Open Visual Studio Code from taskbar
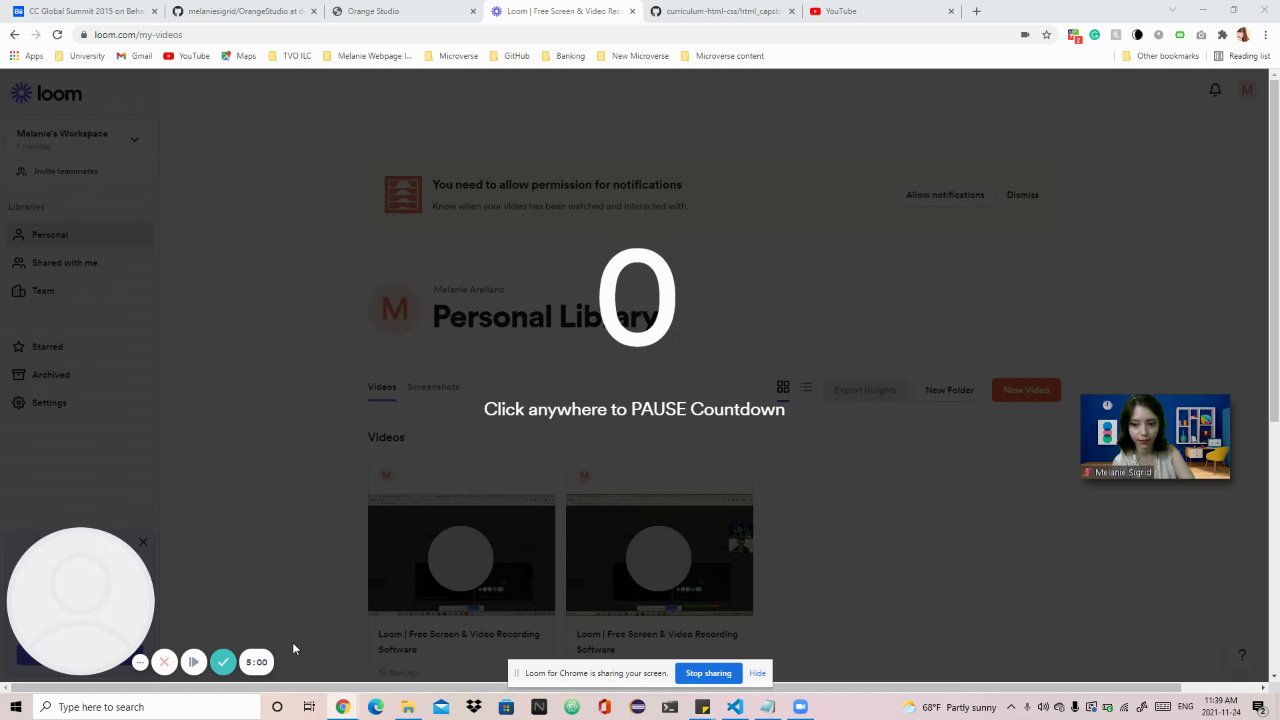 (x=735, y=707)
